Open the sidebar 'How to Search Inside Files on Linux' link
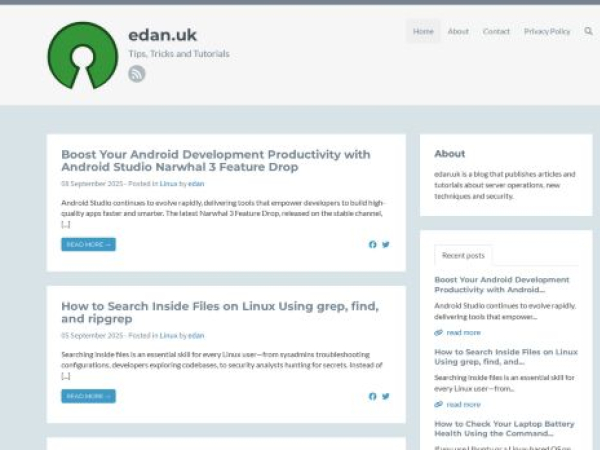 506,357
